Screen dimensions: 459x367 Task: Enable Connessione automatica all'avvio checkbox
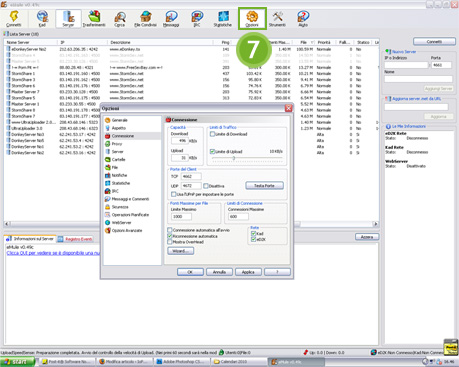coord(170,230)
